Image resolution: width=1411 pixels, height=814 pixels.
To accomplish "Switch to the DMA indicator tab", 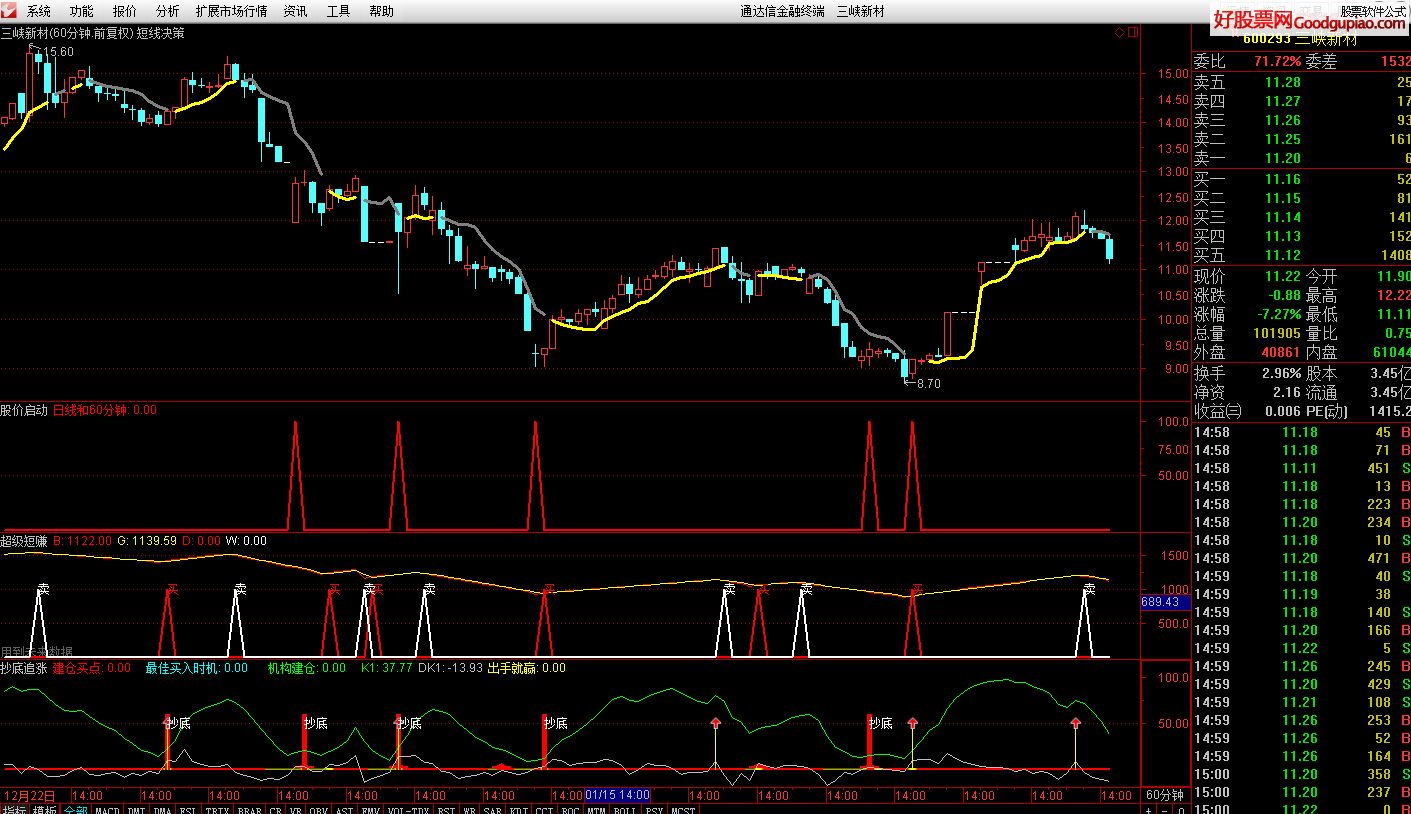I will 162,809.
